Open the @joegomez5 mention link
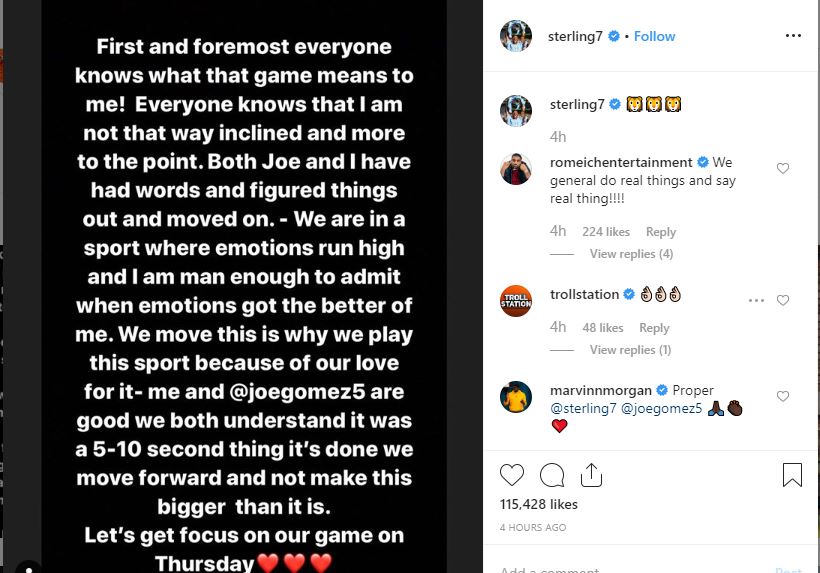 pos(659,409)
